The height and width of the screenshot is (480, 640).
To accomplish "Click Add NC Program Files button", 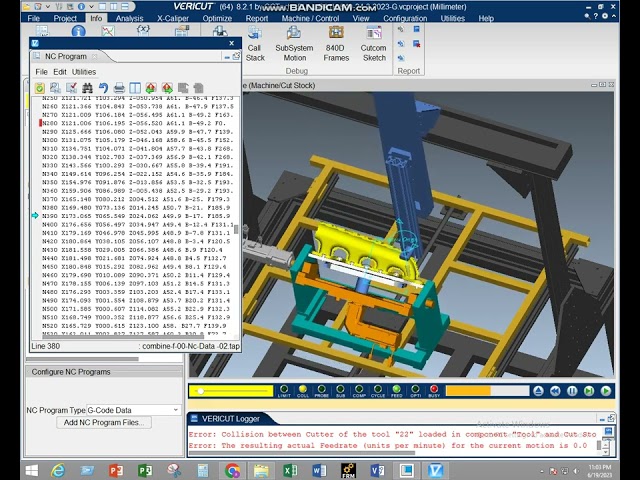I will pyautogui.click(x=104, y=422).
